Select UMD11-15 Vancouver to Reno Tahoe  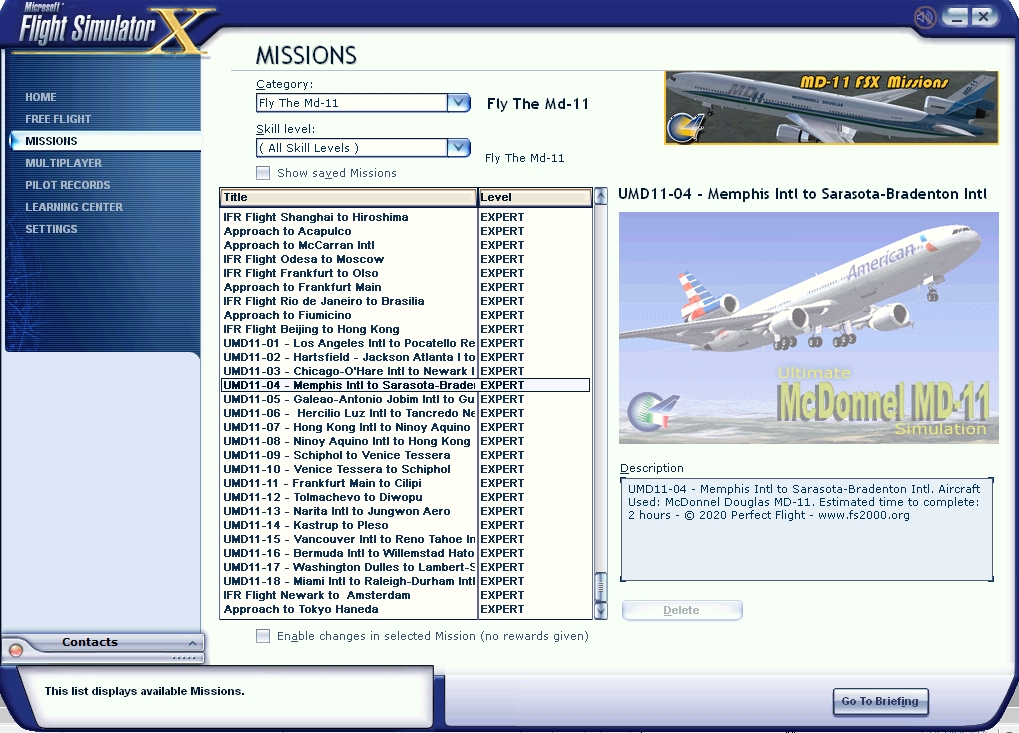406,539
